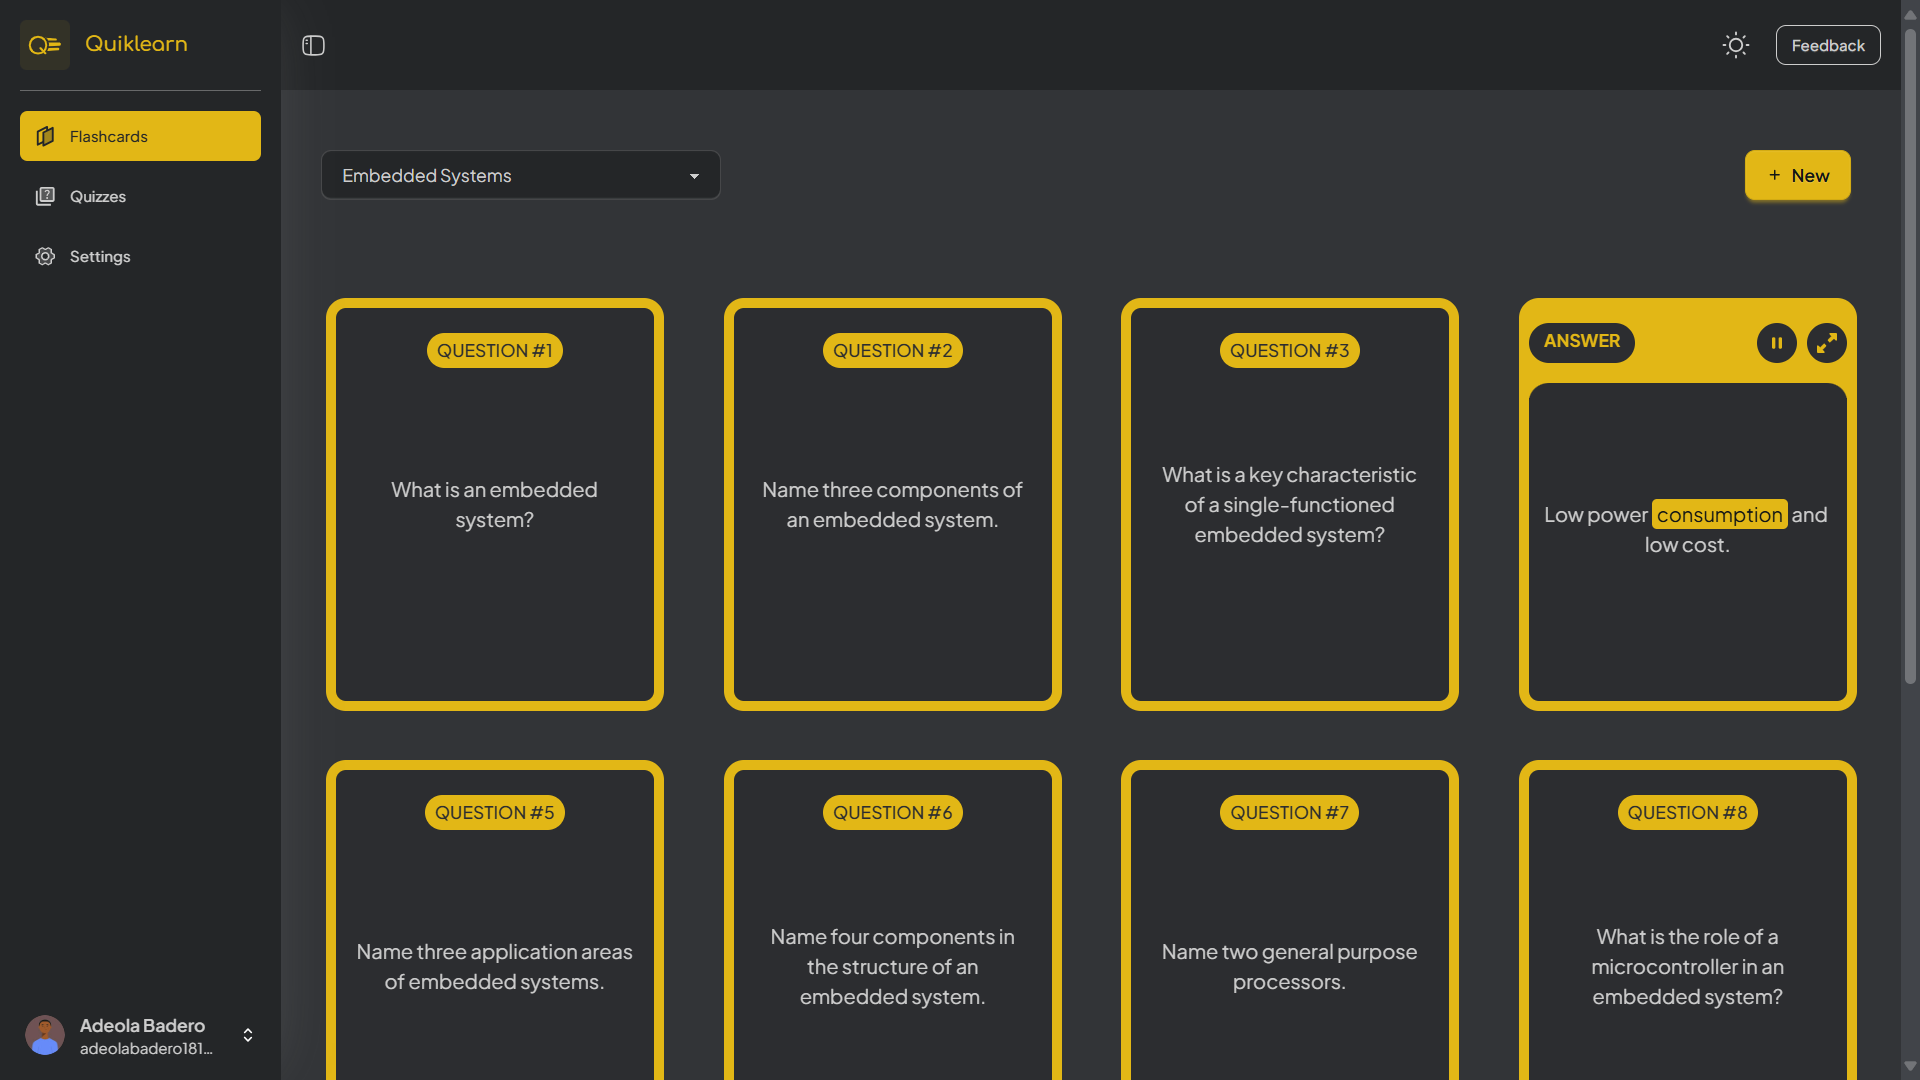Open Settings in the sidebar
Viewport: 1920px width, 1080px height.
[x=140, y=256]
